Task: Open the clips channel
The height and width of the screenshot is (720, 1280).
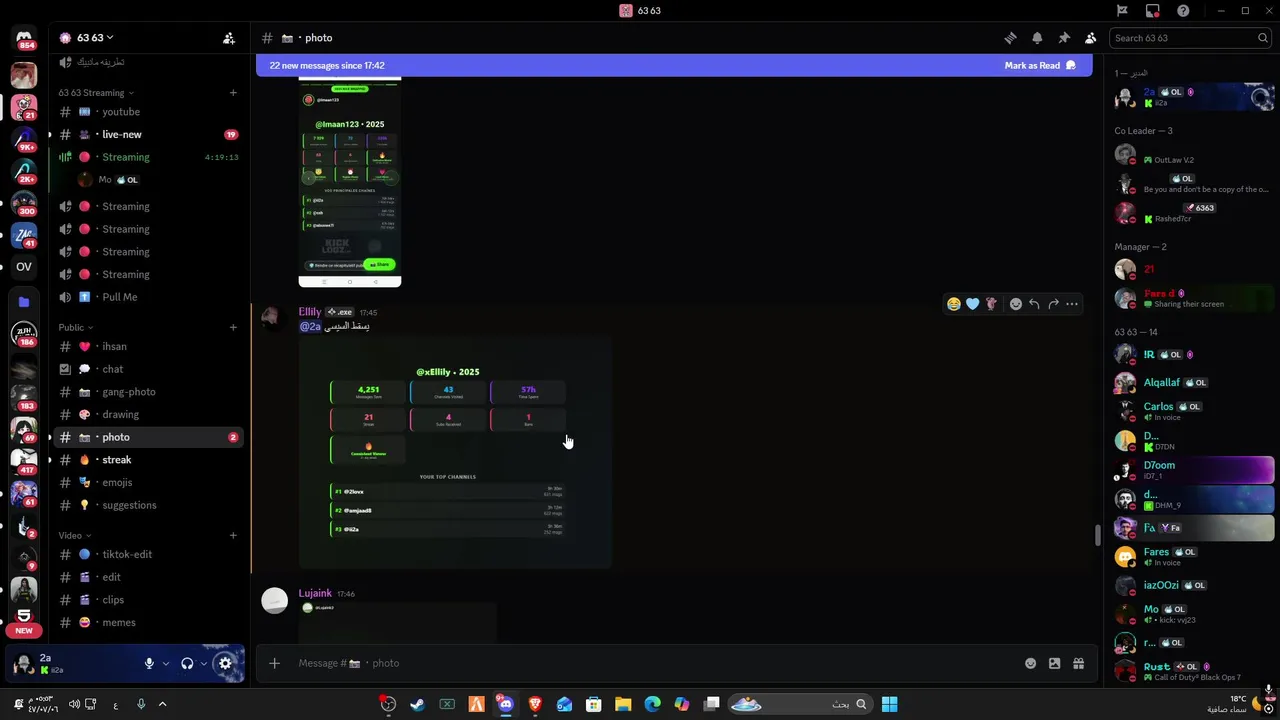Action: coord(150,600)
